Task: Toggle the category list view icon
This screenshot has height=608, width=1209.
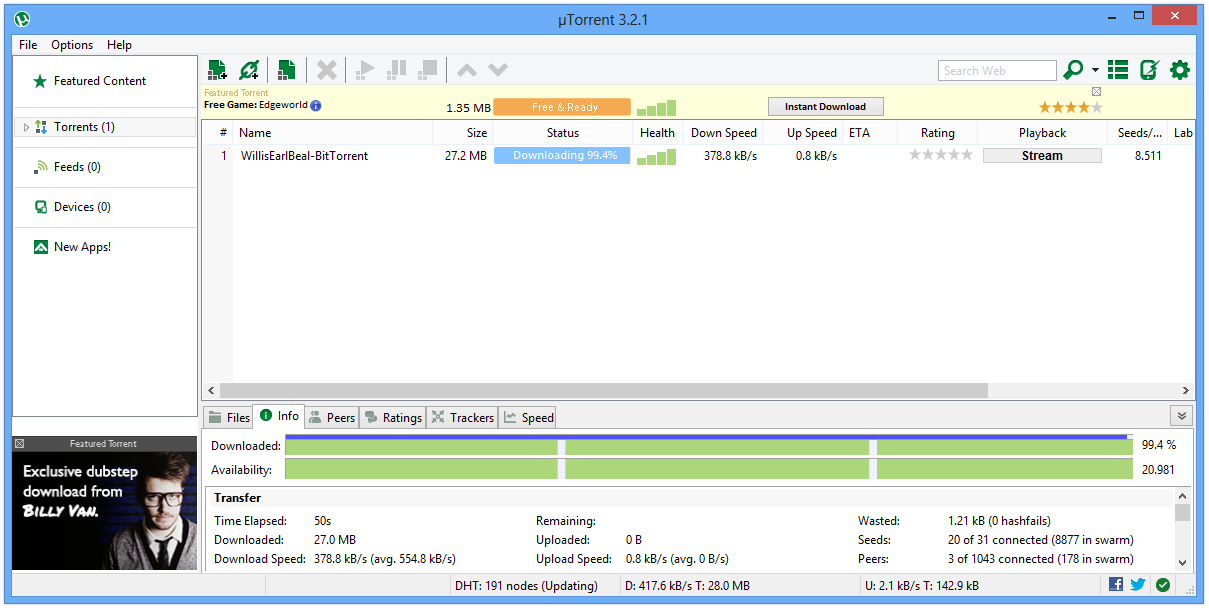Action: [x=1118, y=70]
